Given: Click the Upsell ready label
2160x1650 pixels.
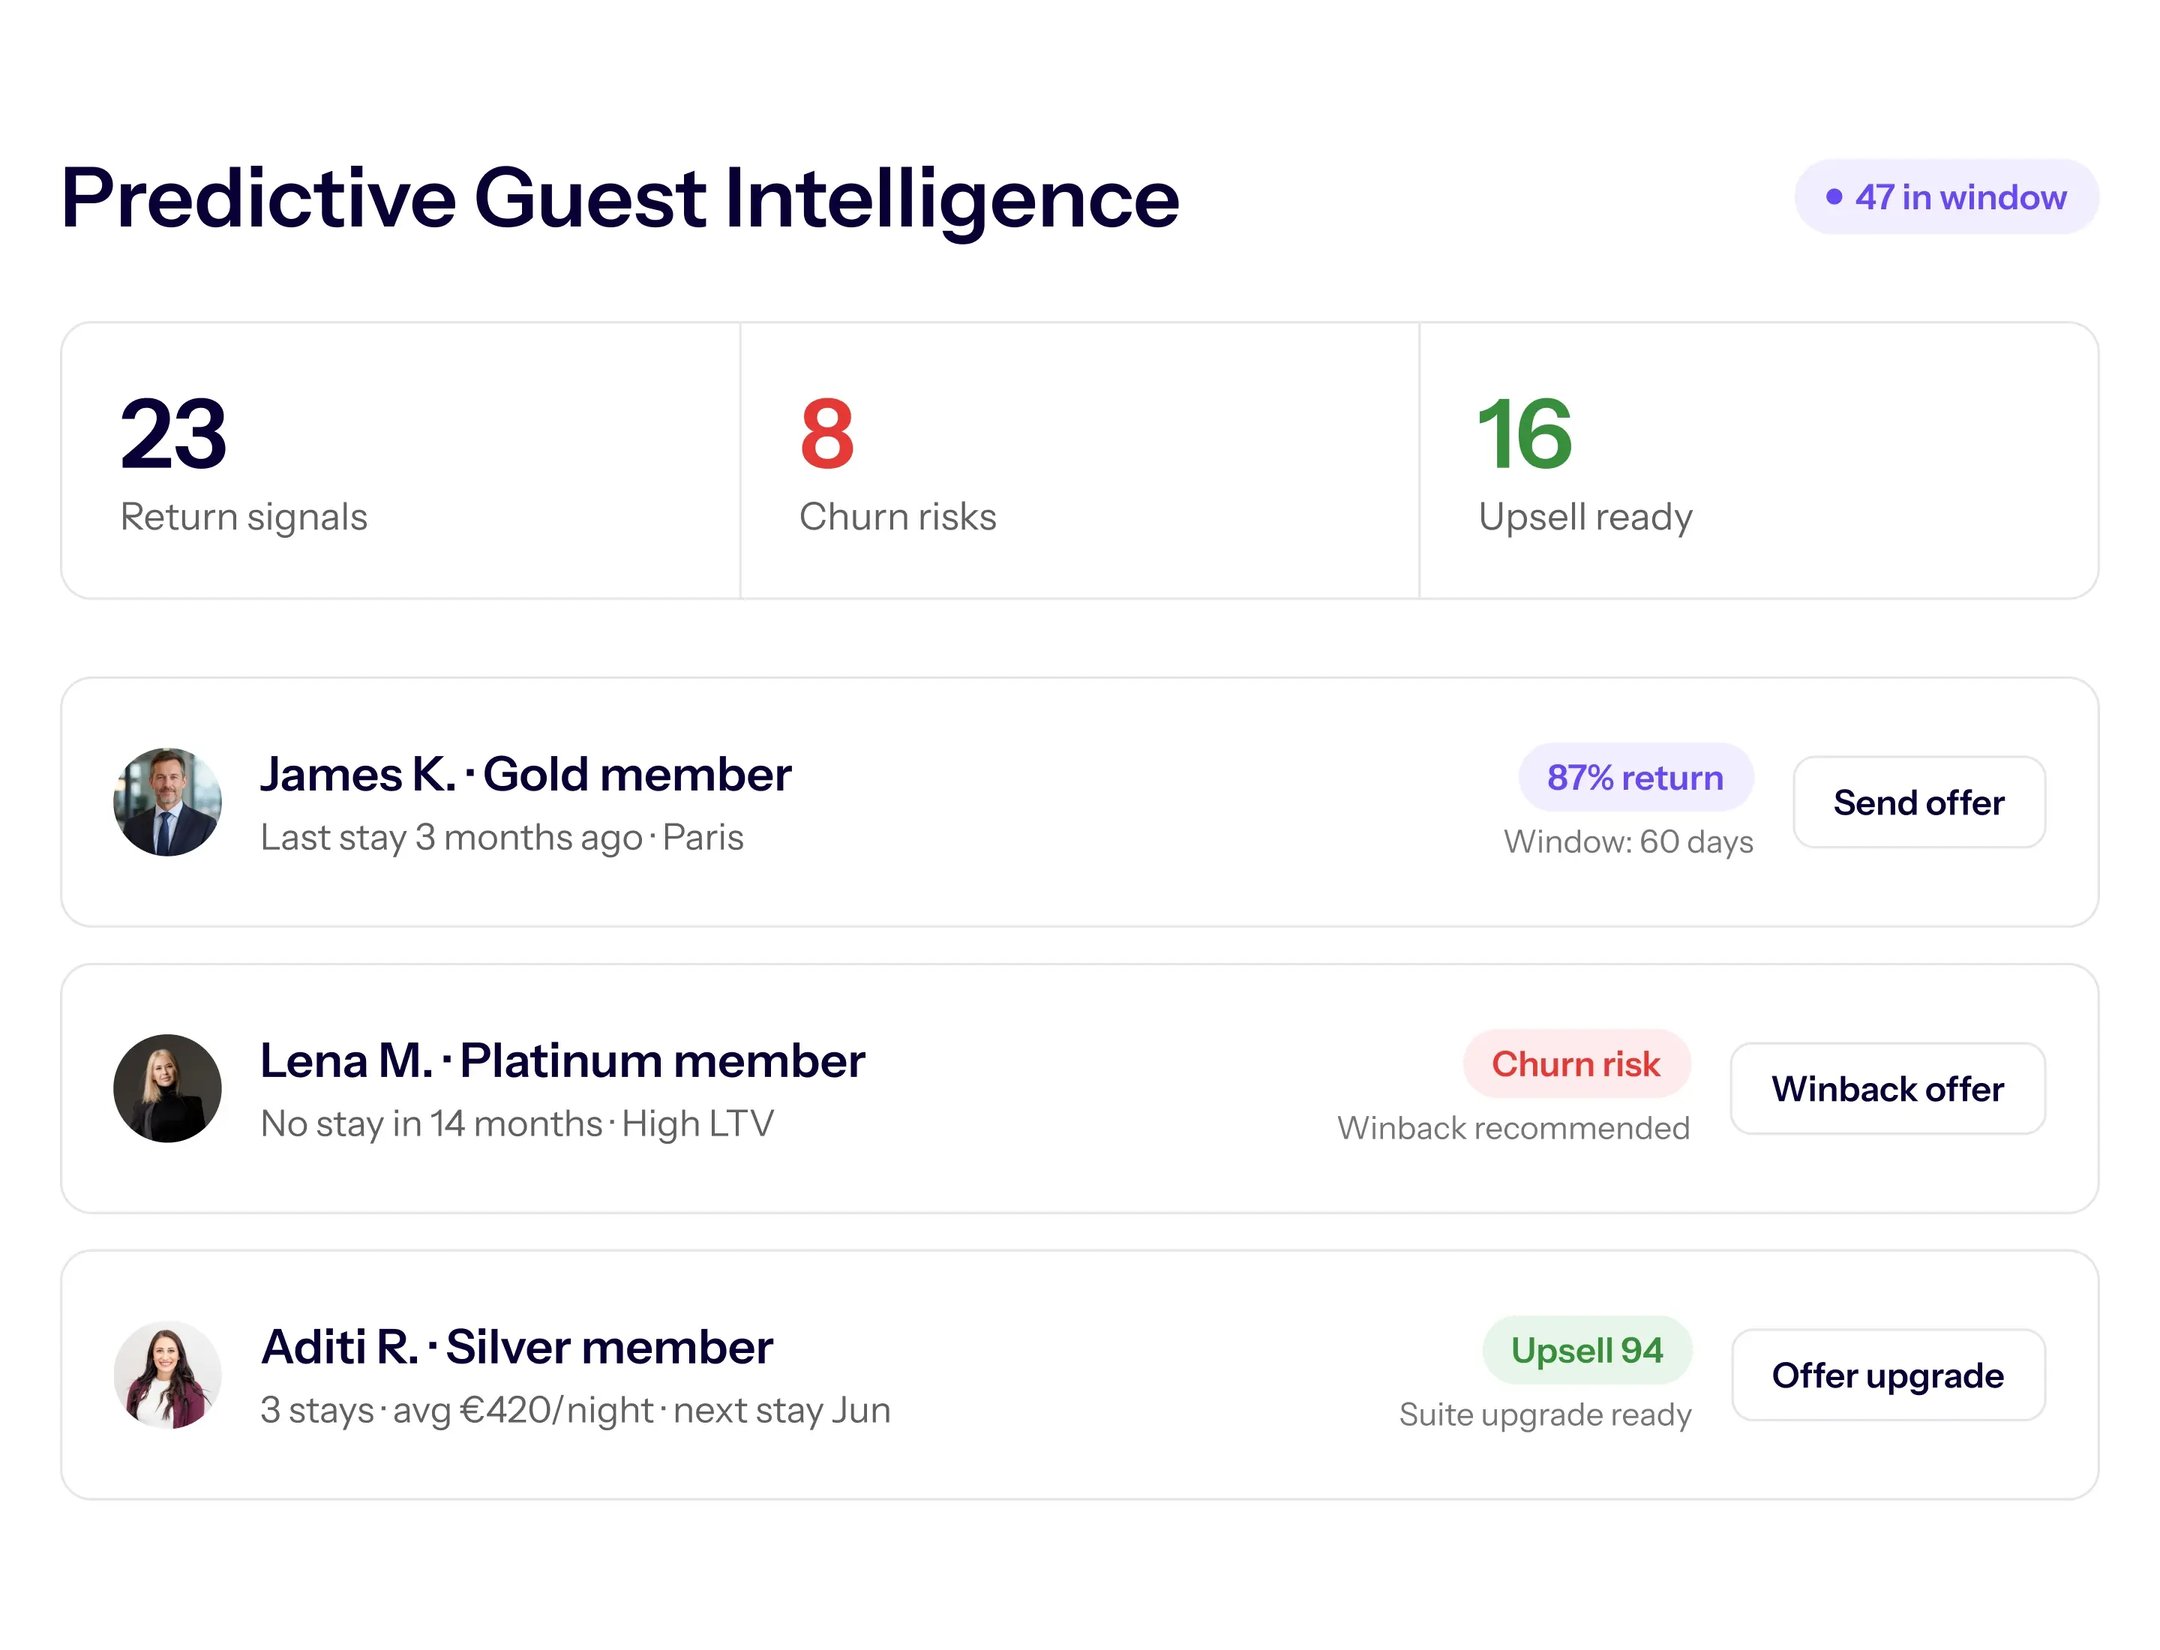Looking at the screenshot, I should [x=1586, y=518].
